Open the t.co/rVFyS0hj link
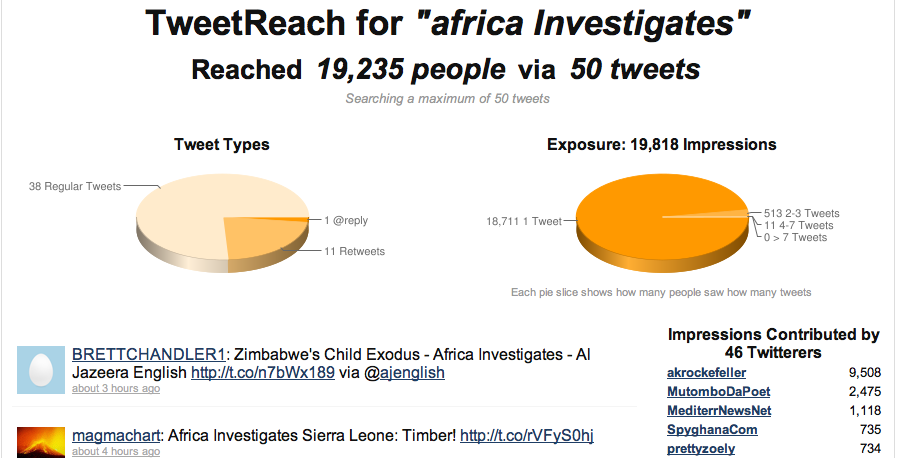Screen dimensions: 902x458 pyautogui.click(x=527, y=436)
